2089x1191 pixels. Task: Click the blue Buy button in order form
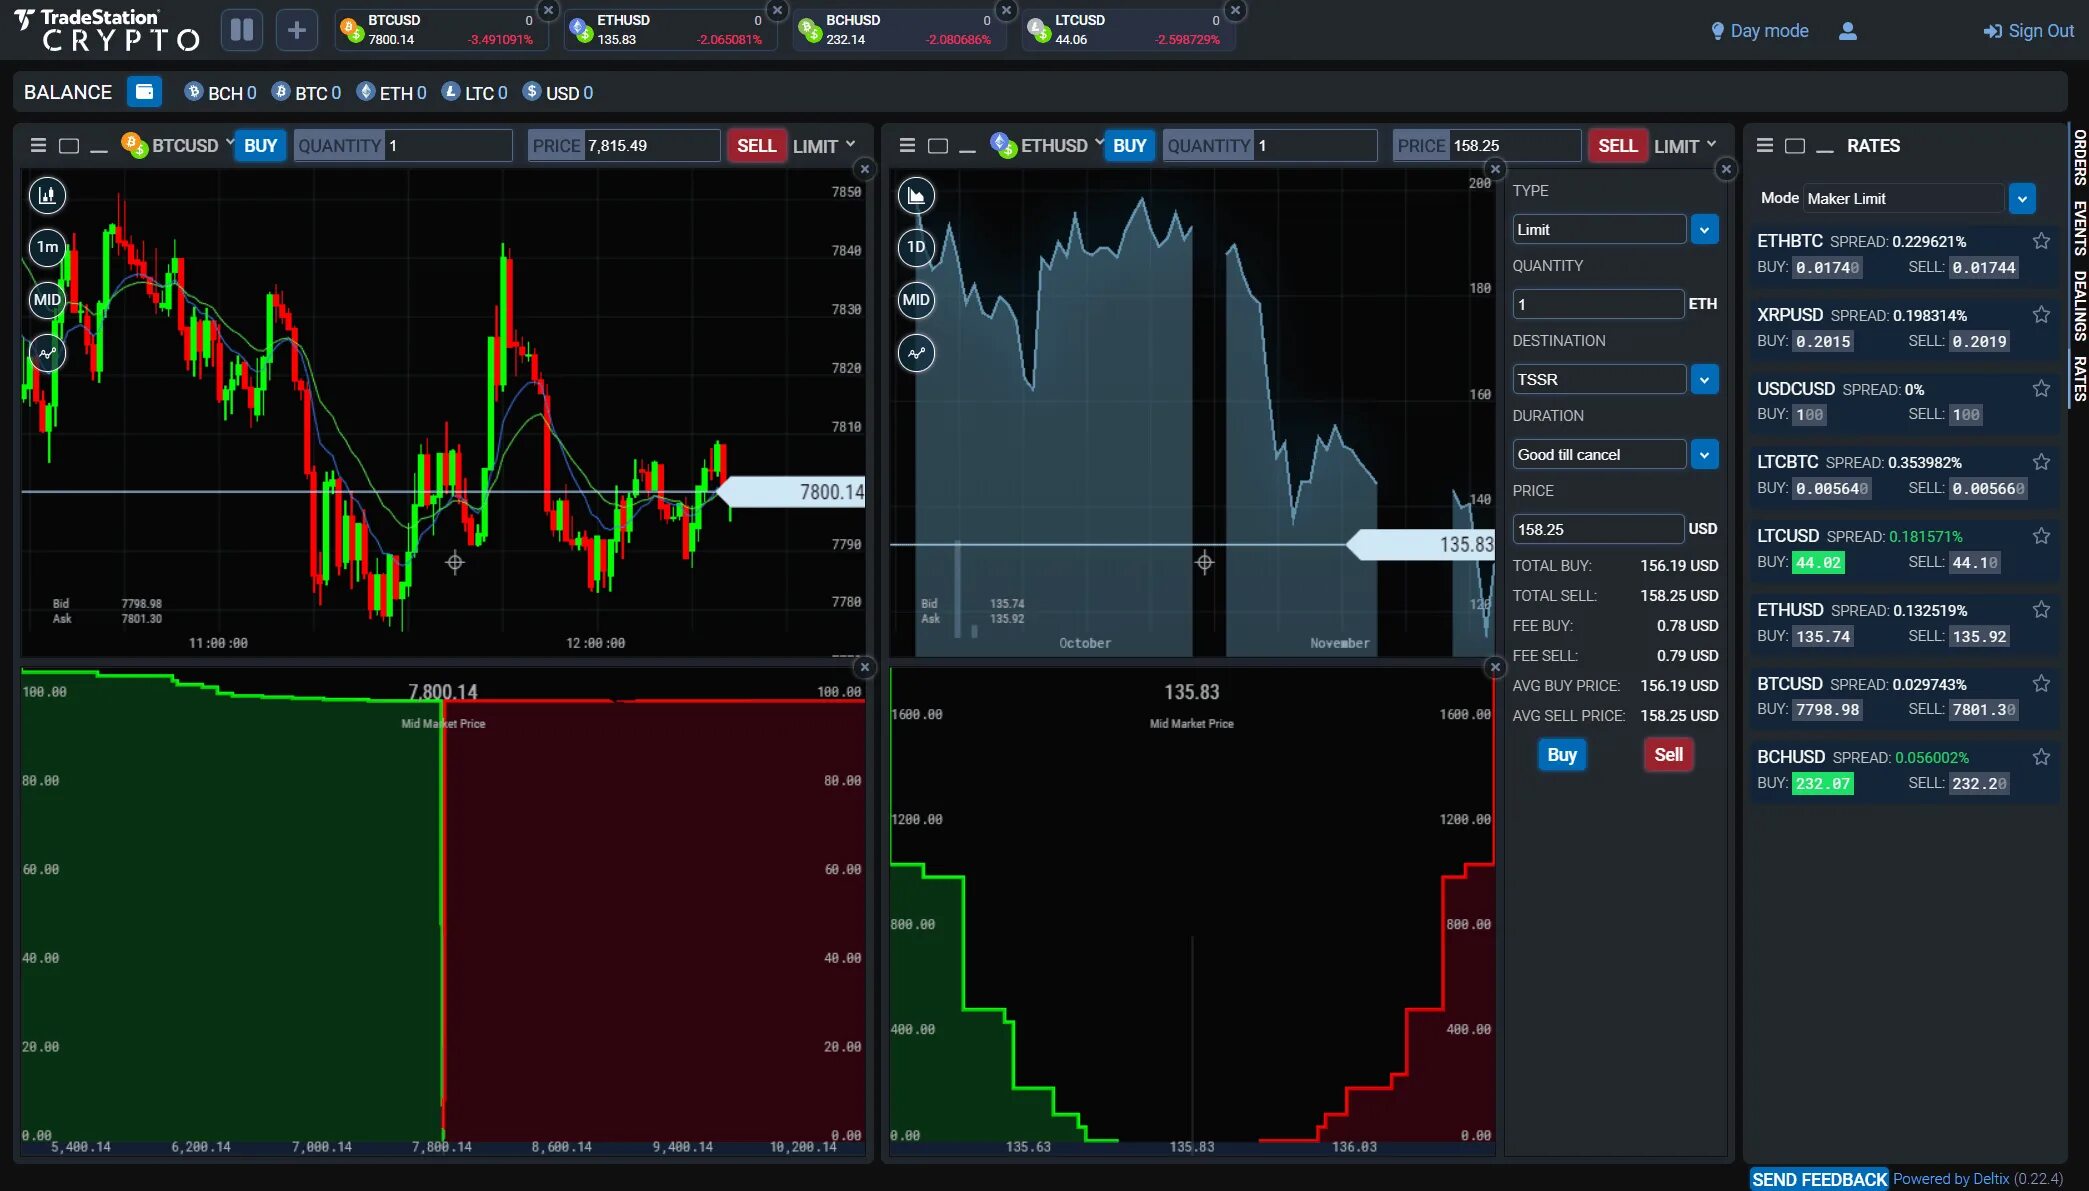[1561, 755]
